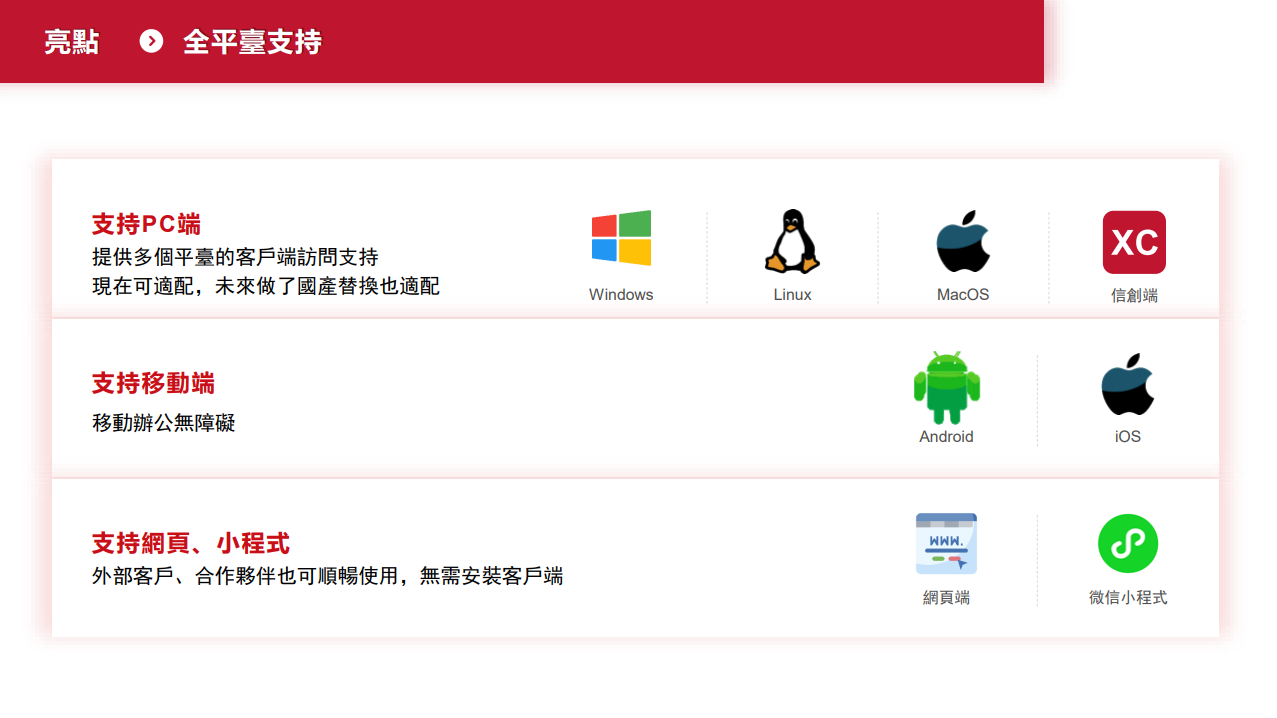Screen dimensions: 1277x718
Task: Click the 網頁端 label text
Action: (x=946, y=598)
